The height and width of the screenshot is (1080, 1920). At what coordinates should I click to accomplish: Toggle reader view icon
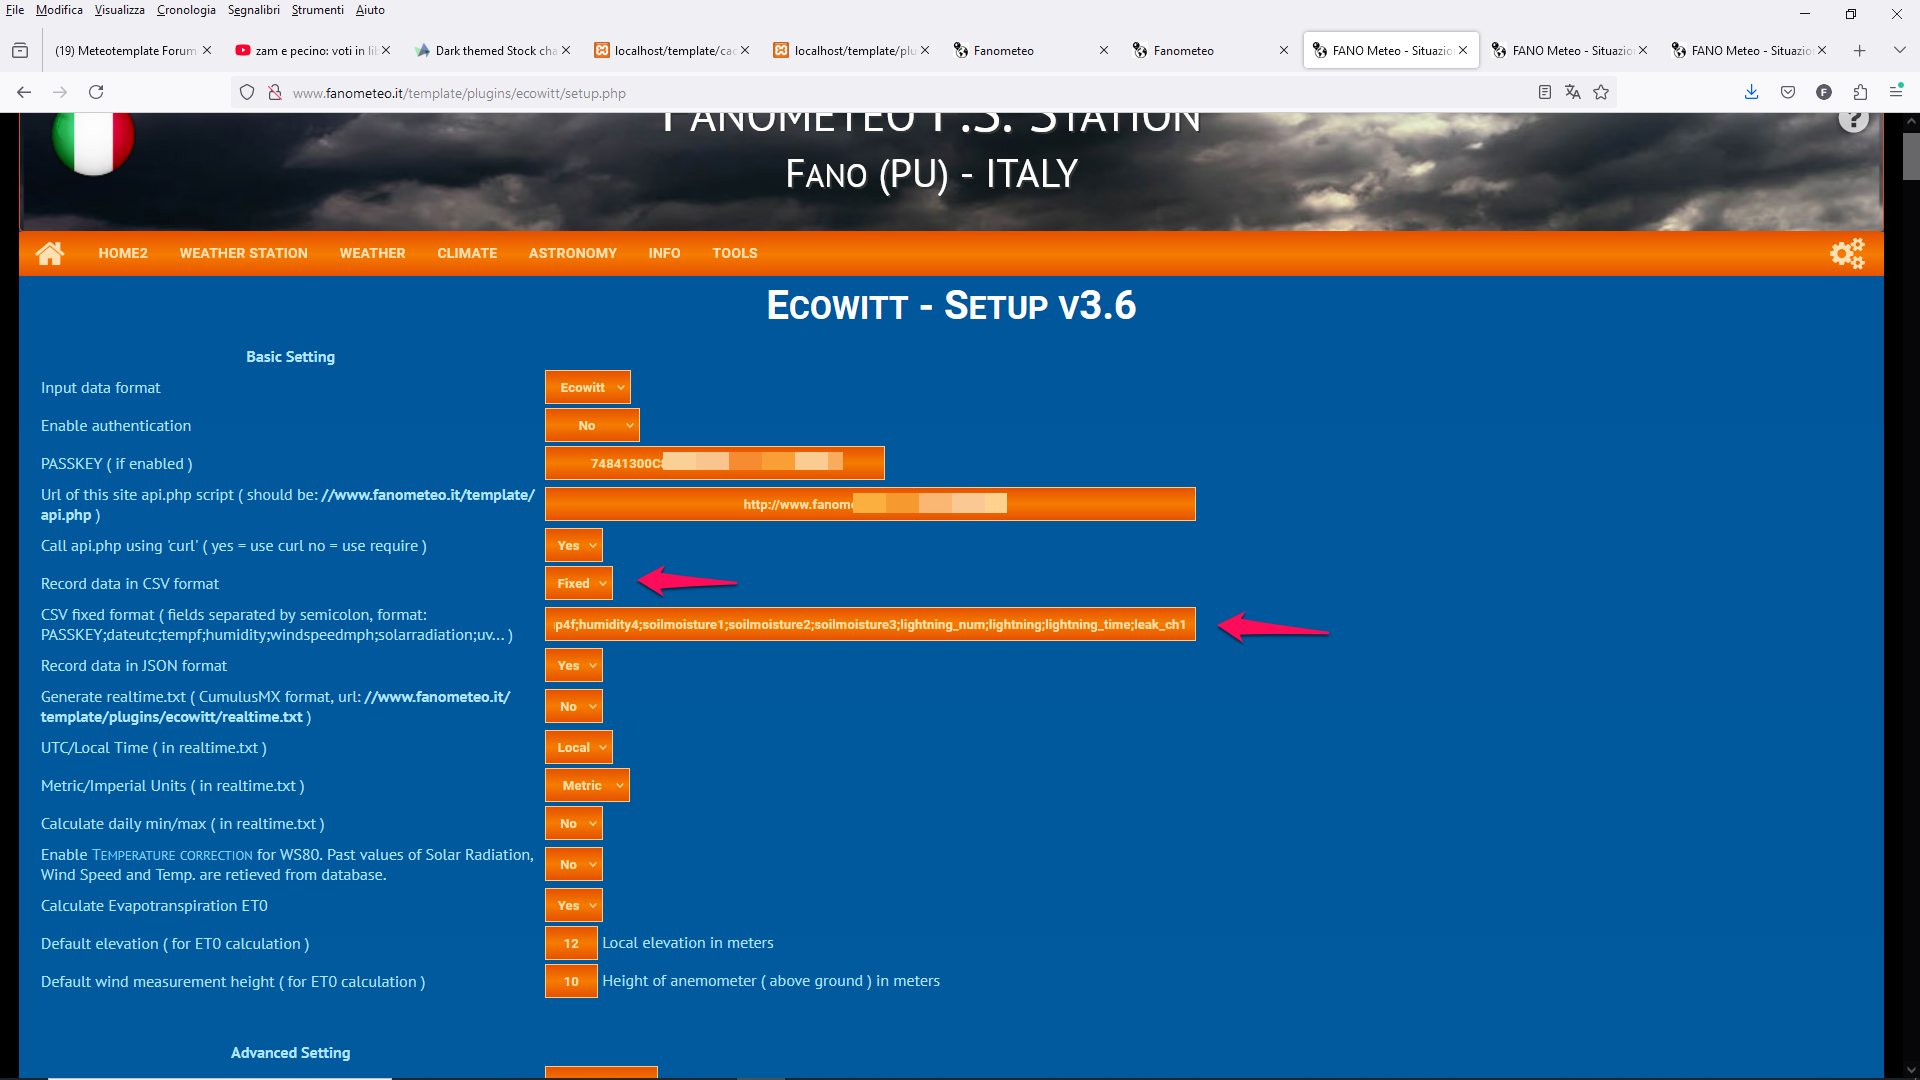click(1545, 92)
